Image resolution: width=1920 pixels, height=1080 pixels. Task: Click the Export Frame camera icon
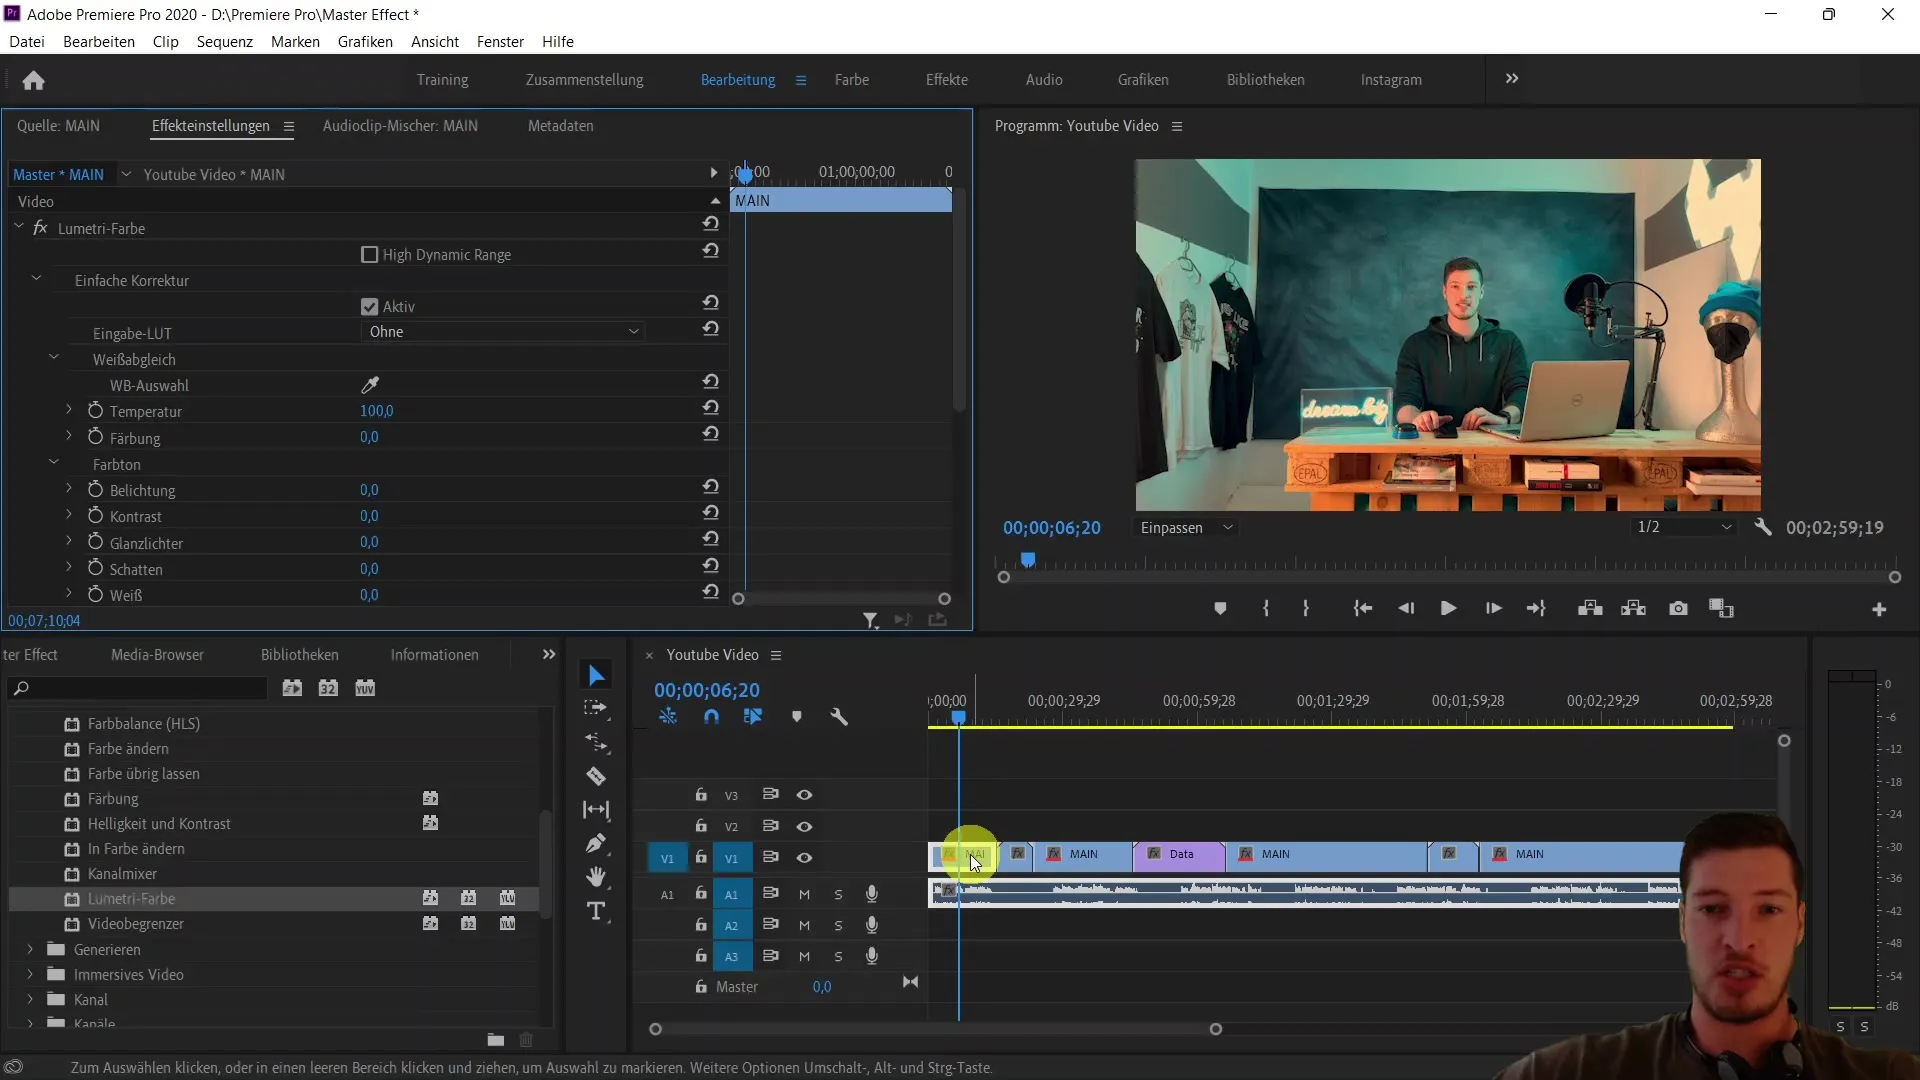1678,608
